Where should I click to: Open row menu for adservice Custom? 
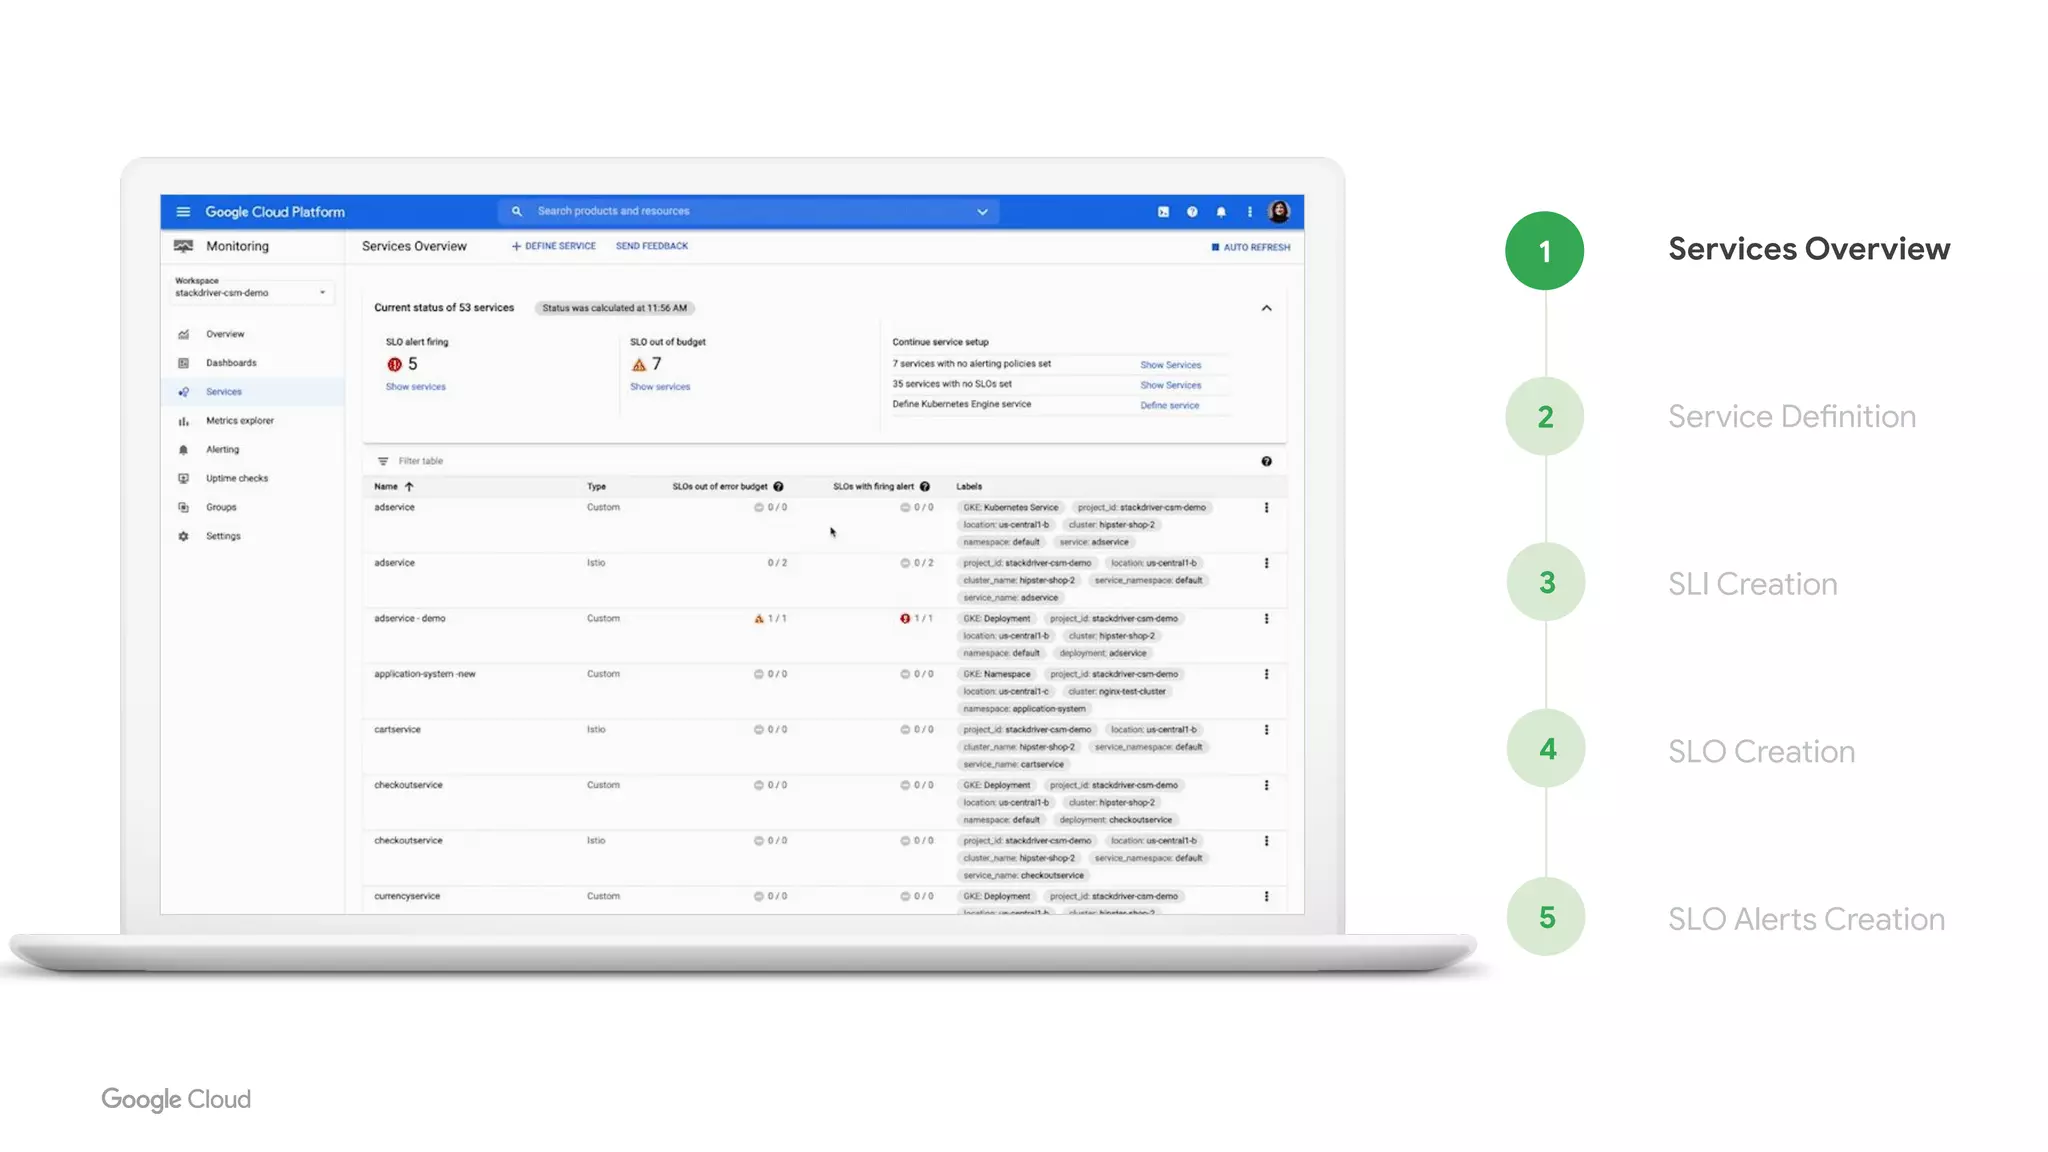tap(1266, 508)
